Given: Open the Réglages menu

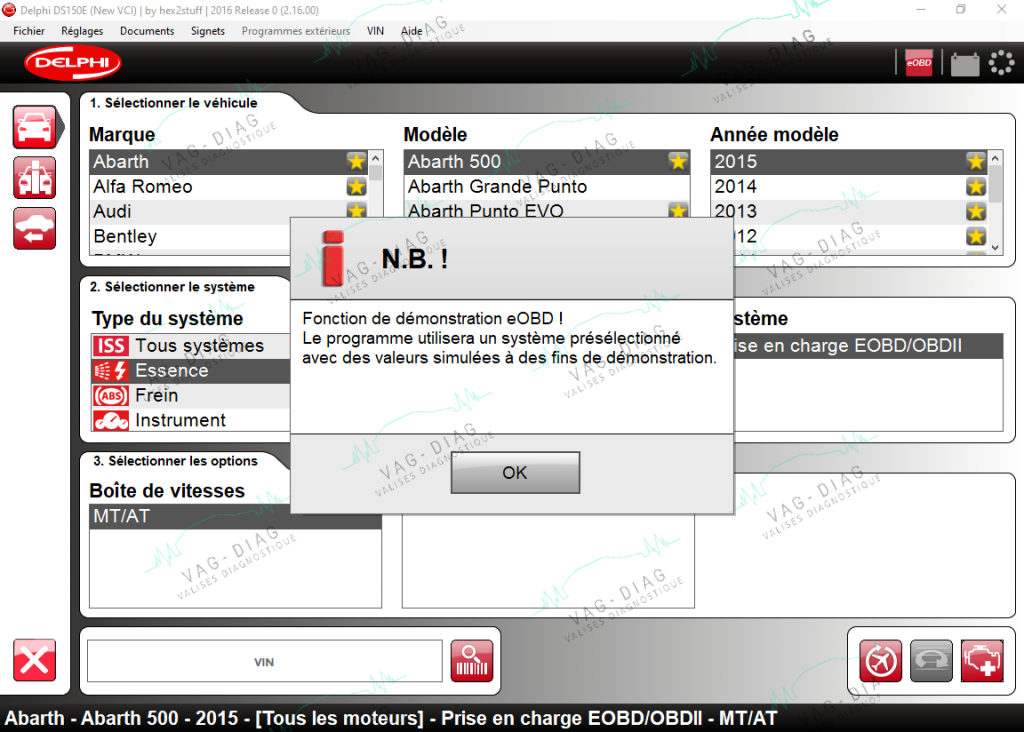Looking at the screenshot, I should click(82, 31).
